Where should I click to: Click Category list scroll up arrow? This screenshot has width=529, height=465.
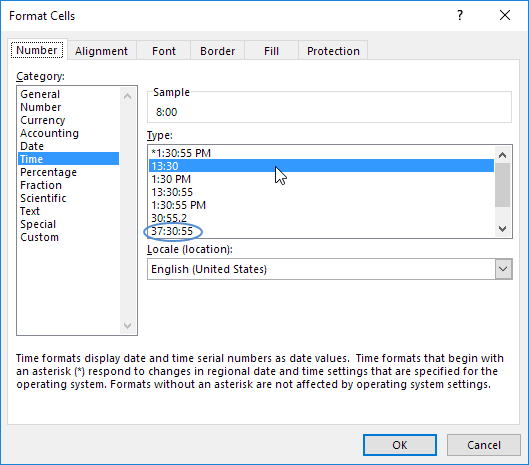[128, 96]
